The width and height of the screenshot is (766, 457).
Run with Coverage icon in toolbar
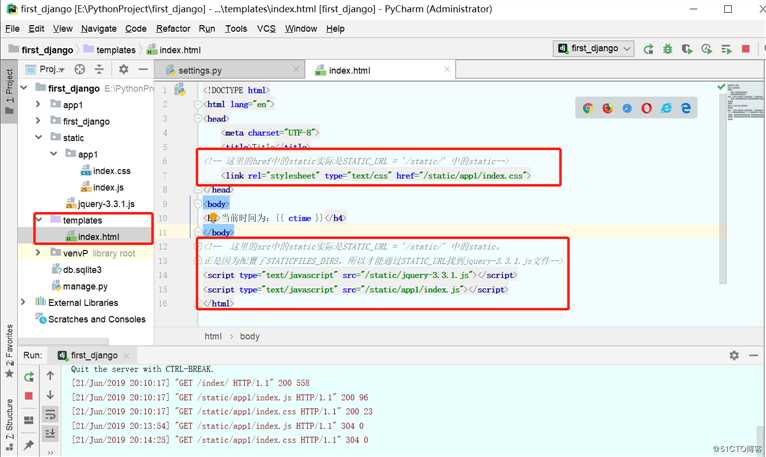click(687, 49)
